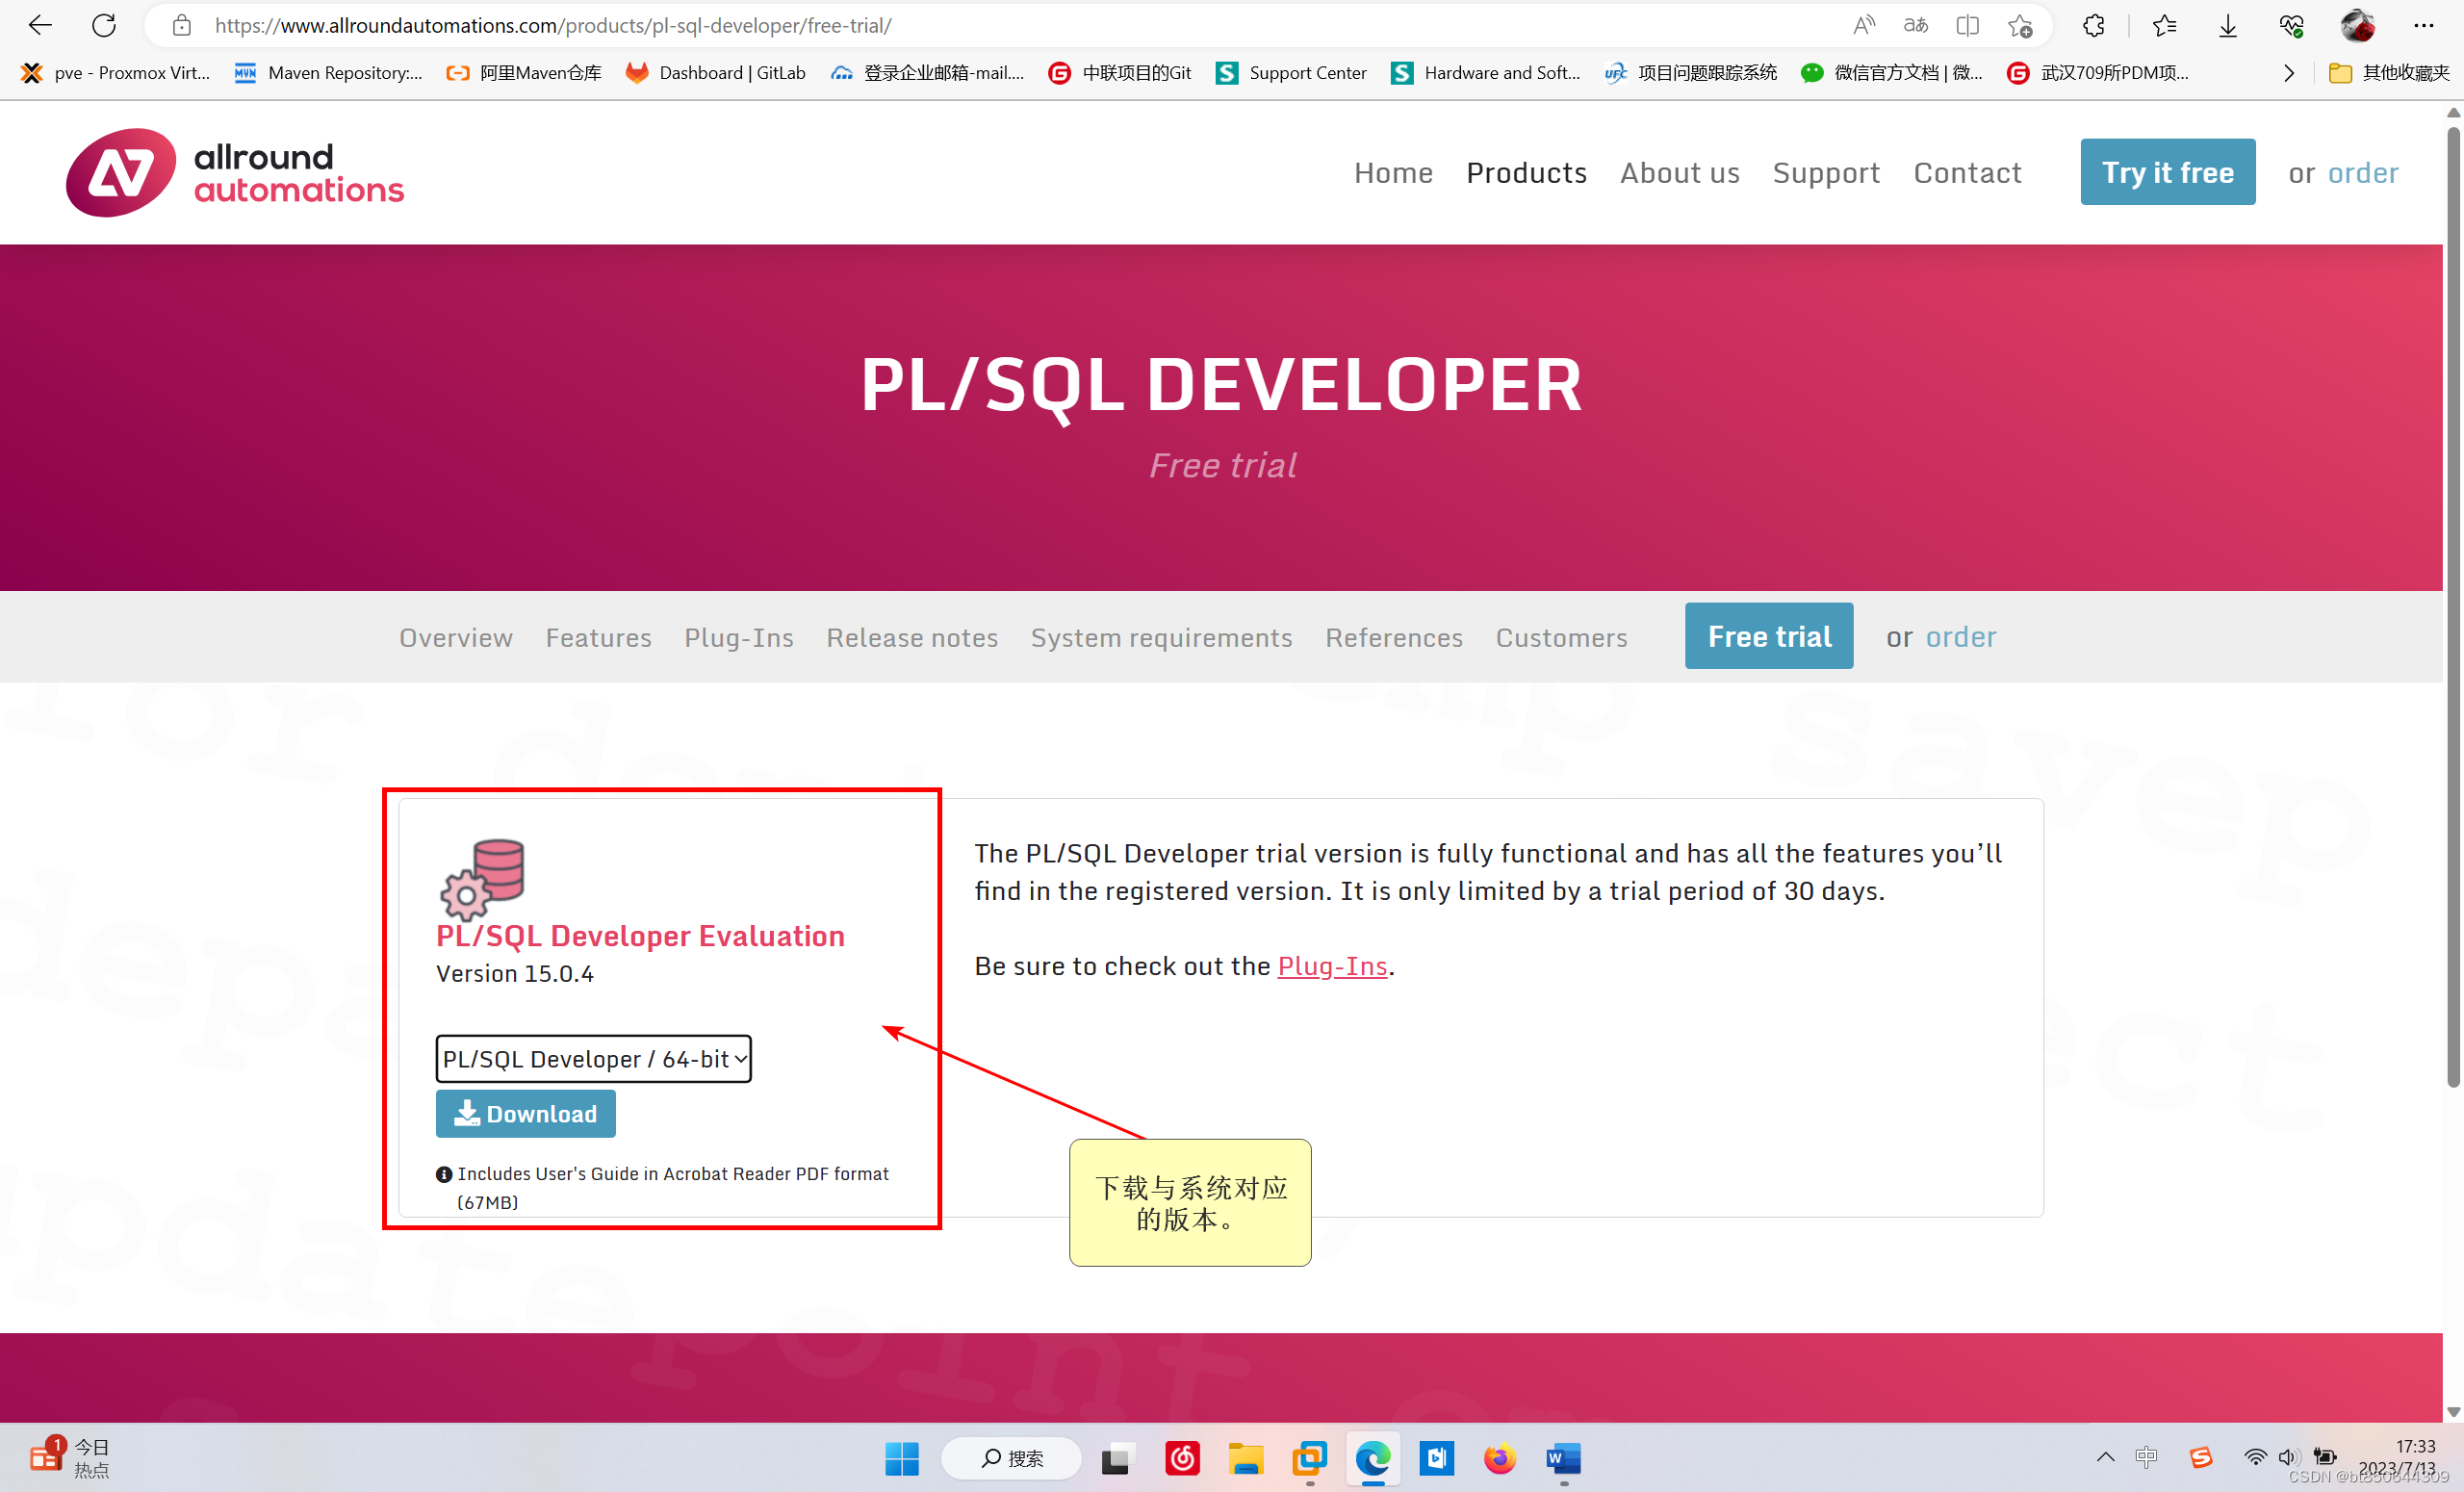Refresh the page with reload icon
The width and height of the screenshot is (2464, 1492).
104,25
